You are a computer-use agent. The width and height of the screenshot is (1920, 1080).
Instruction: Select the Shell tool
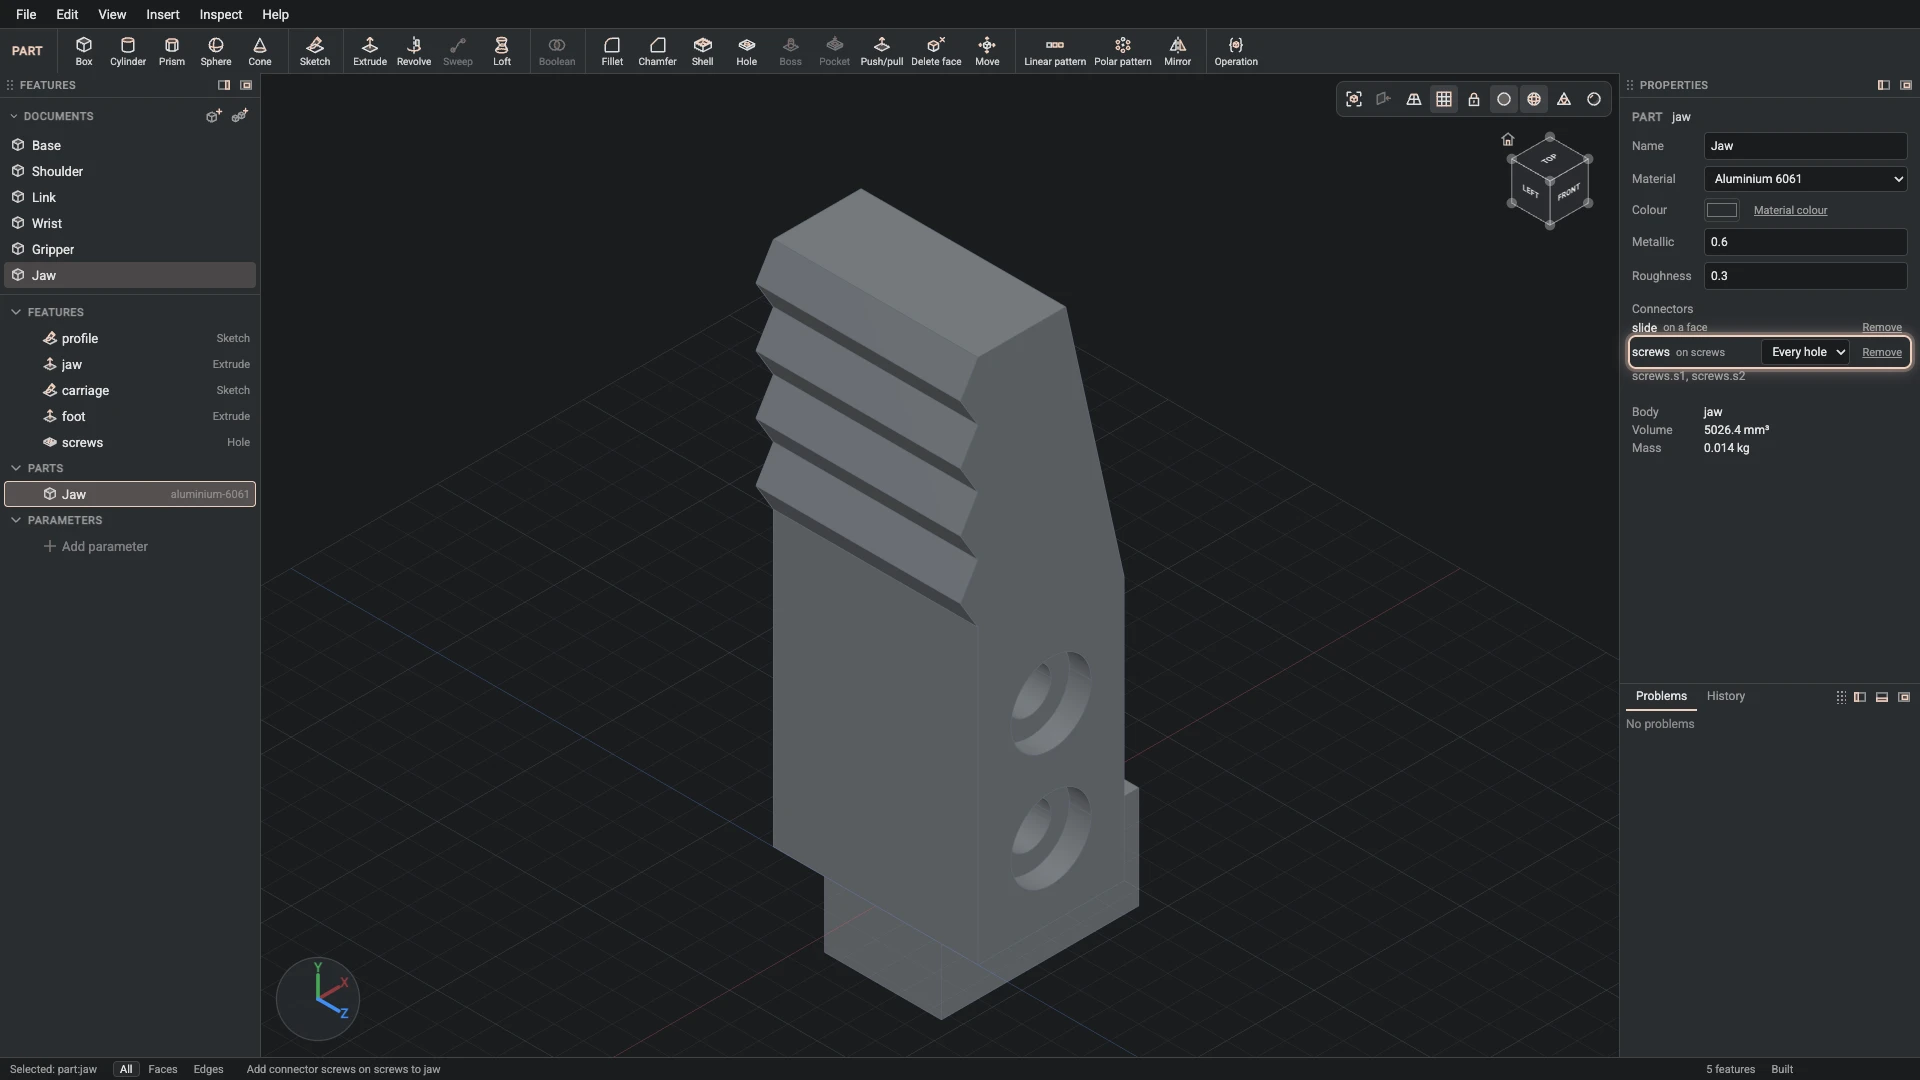pos(703,51)
